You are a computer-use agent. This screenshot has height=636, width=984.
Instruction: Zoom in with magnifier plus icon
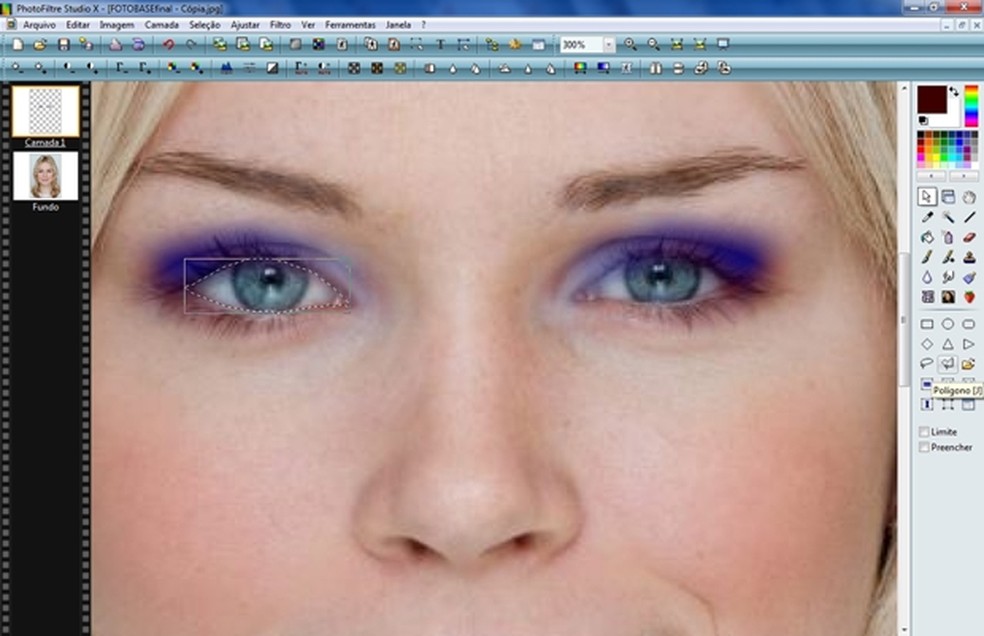tap(631, 45)
